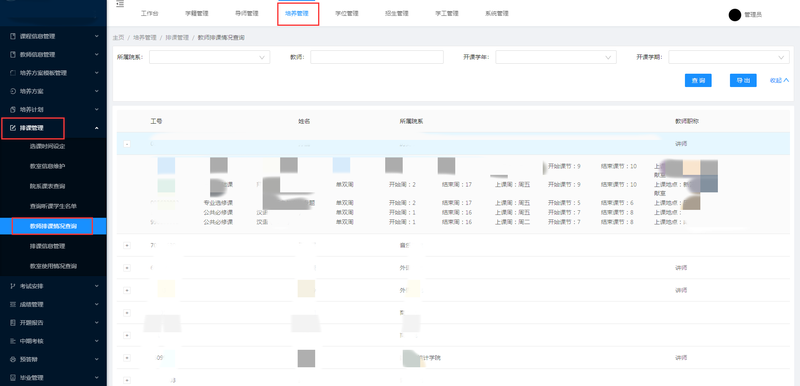Click the 开始课节：5 cell
This screenshot has width=800, height=386.
pos(565,203)
